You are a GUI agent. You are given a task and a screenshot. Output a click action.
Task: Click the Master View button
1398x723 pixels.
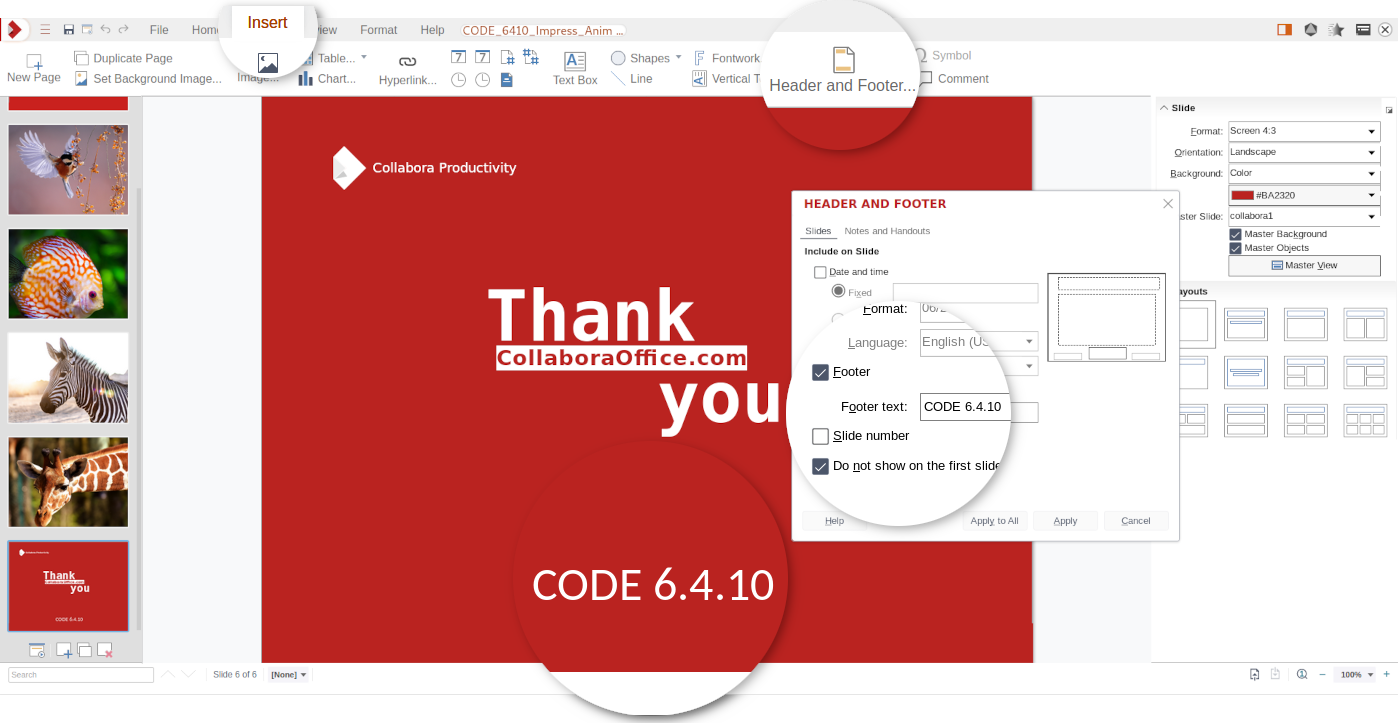[x=1304, y=266]
